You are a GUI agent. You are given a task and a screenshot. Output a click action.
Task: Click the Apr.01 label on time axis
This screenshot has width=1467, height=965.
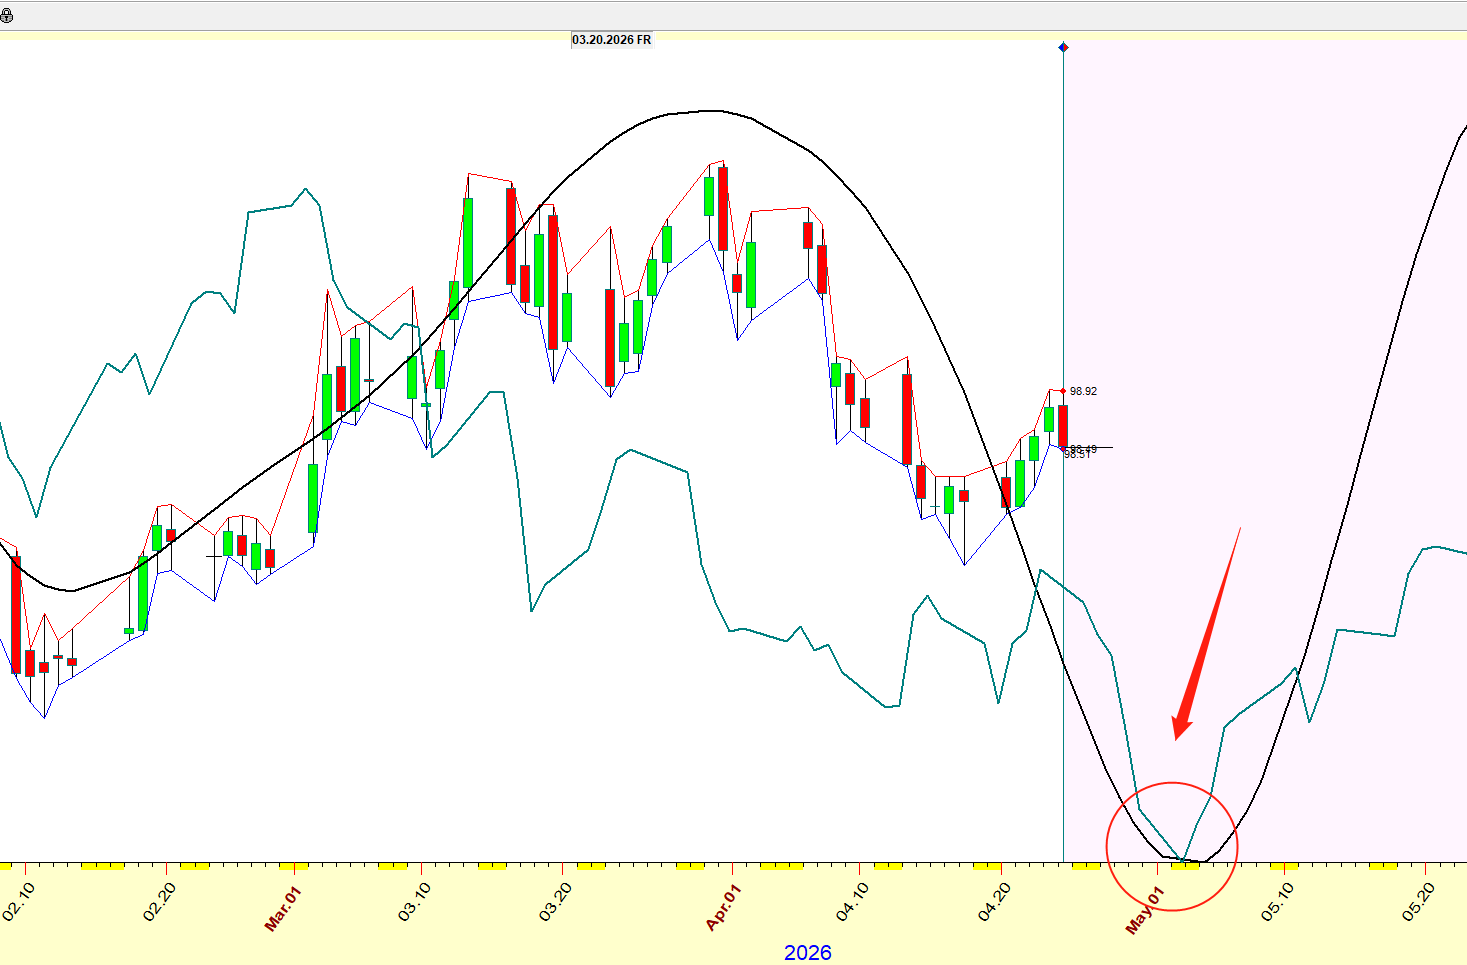[x=723, y=907]
